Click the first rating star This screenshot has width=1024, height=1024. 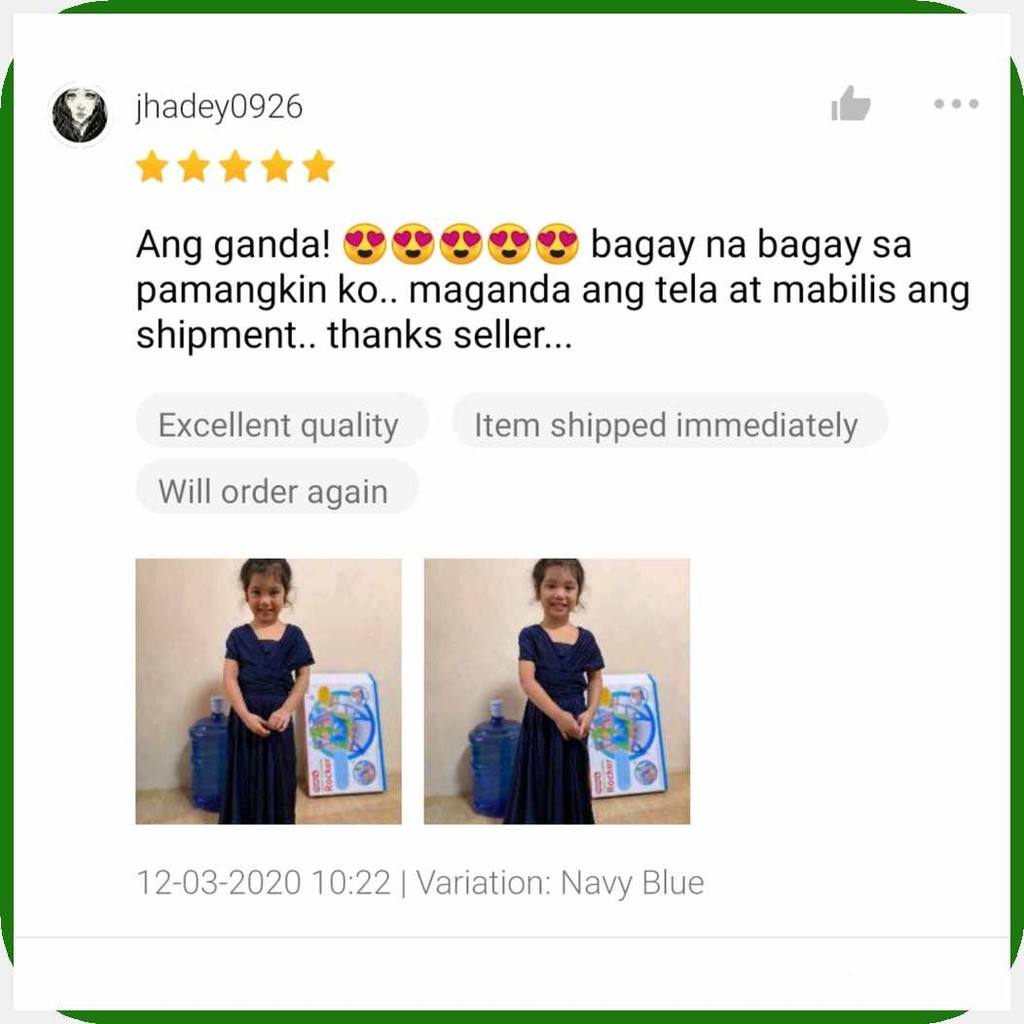(x=152, y=166)
